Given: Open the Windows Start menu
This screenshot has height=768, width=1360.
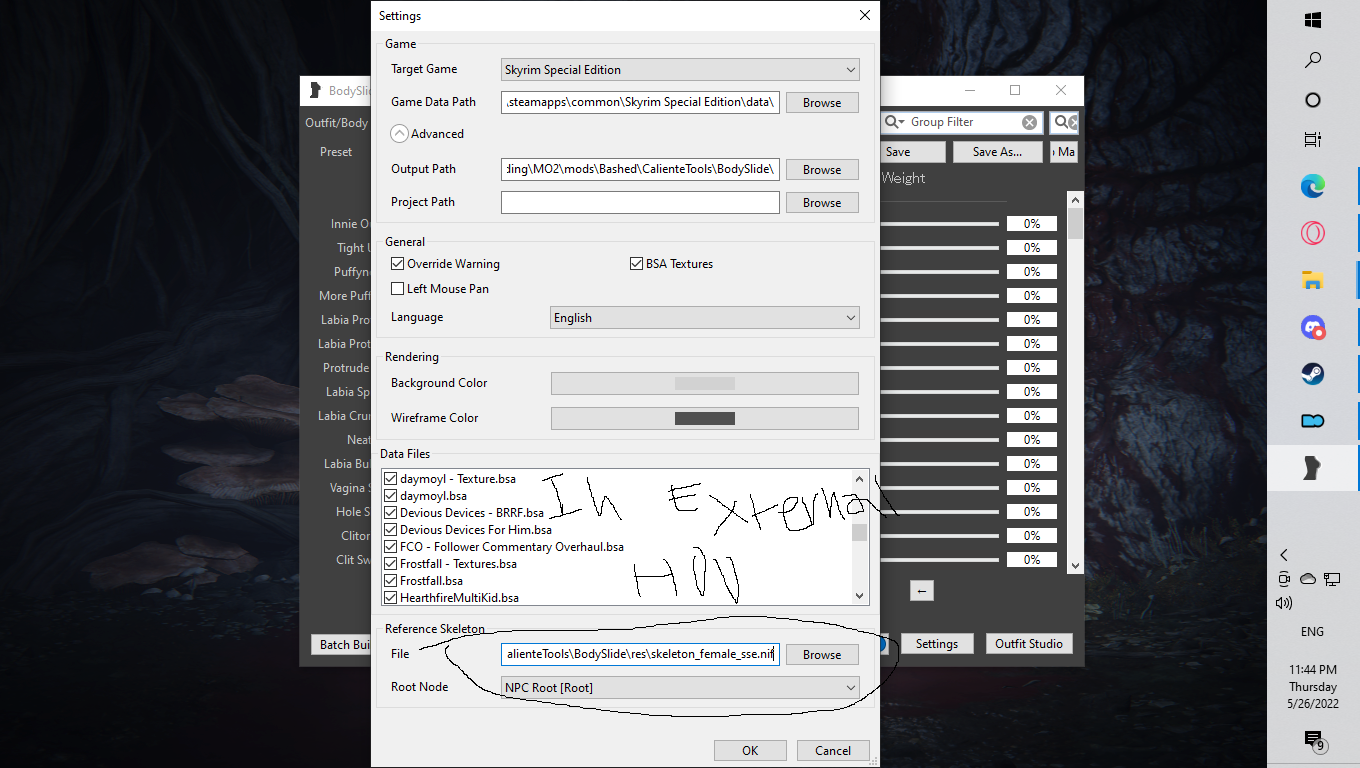Looking at the screenshot, I should click(1313, 20).
